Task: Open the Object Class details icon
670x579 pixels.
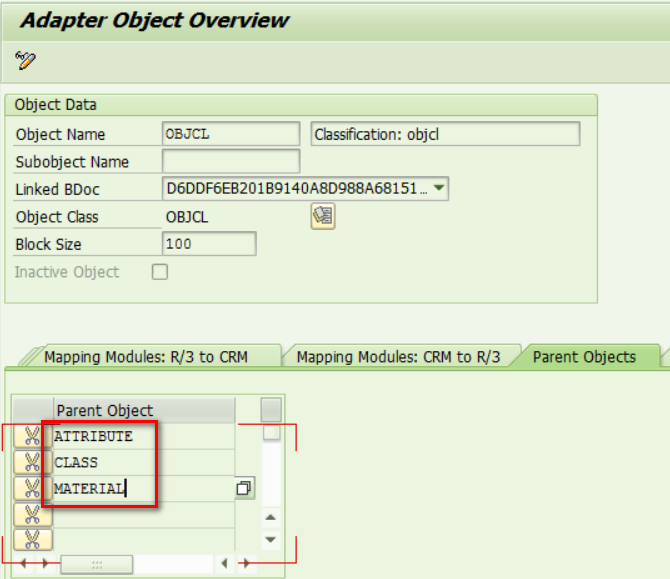Action: coord(323,216)
